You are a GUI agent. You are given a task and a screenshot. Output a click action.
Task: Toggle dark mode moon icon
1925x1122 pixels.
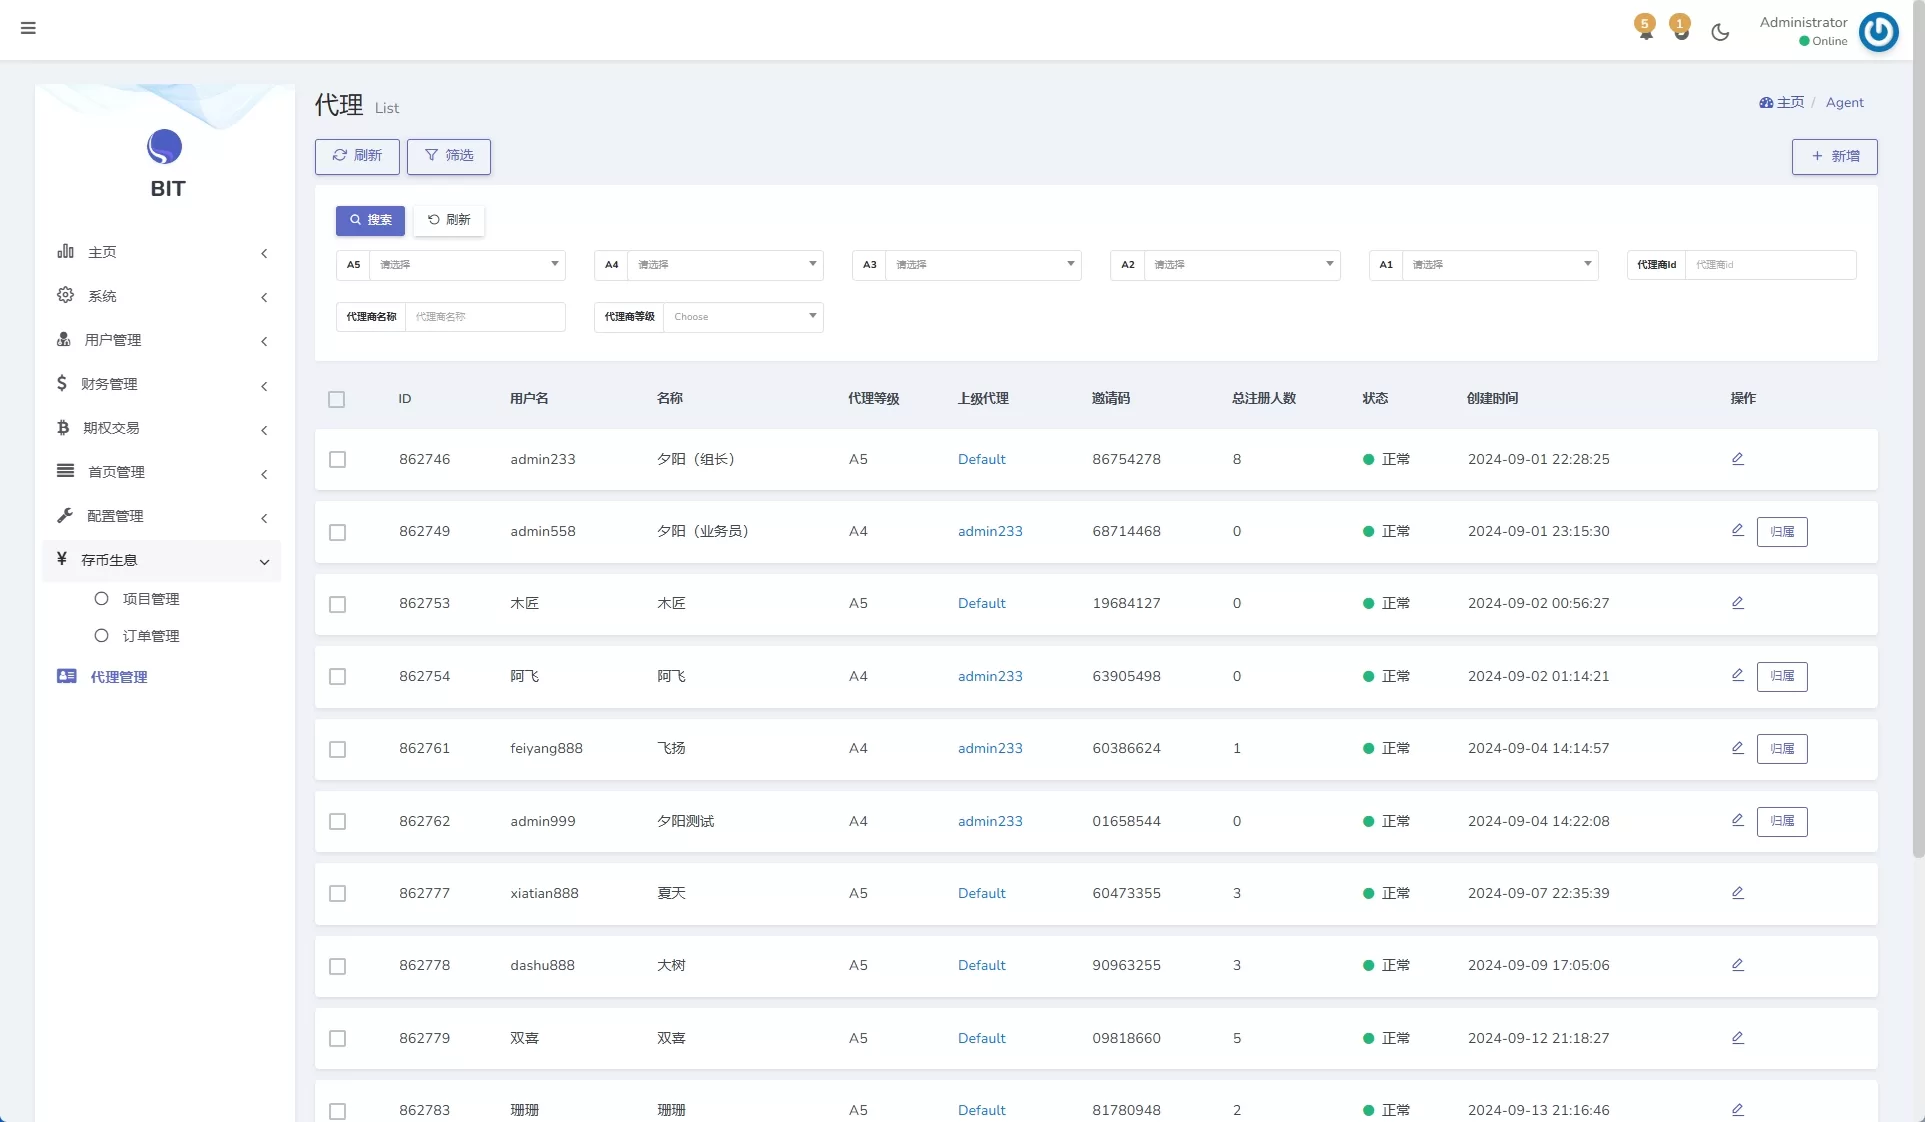pyautogui.click(x=1720, y=32)
